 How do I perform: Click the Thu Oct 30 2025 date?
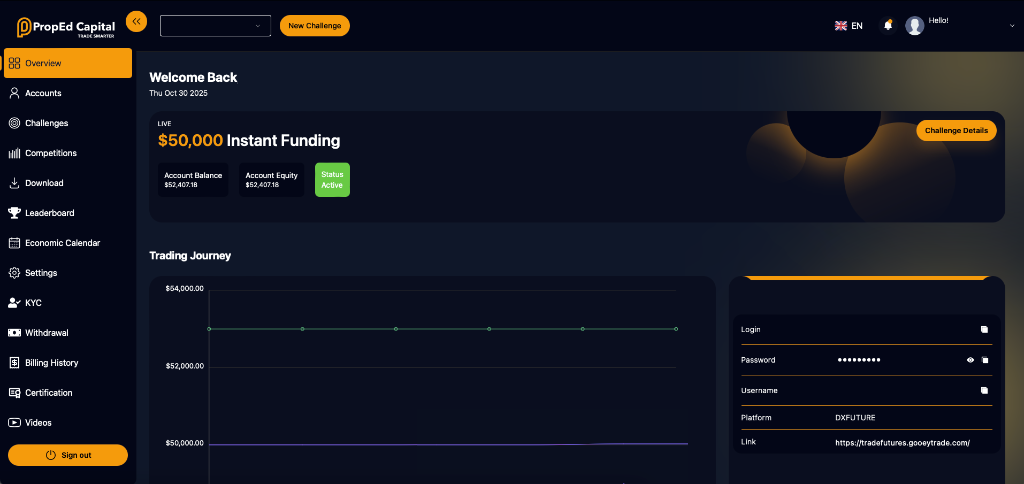click(x=178, y=93)
